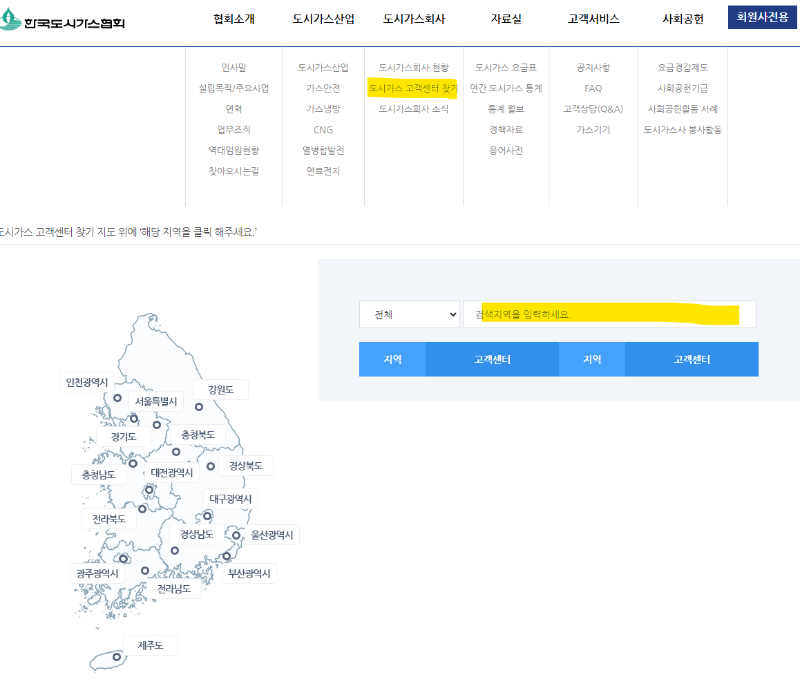Open 설립목적/주요사업 link

click(x=234, y=88)
